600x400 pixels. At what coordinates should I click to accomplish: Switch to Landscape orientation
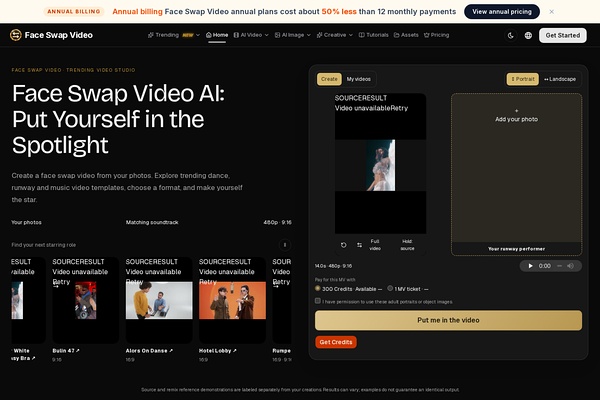[560, 79]
